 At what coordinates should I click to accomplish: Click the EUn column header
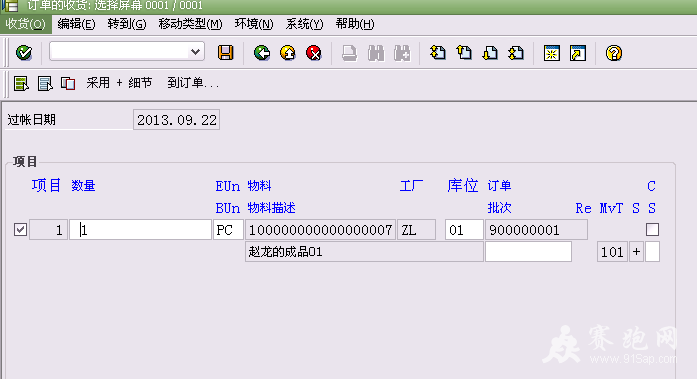point(228,186)
